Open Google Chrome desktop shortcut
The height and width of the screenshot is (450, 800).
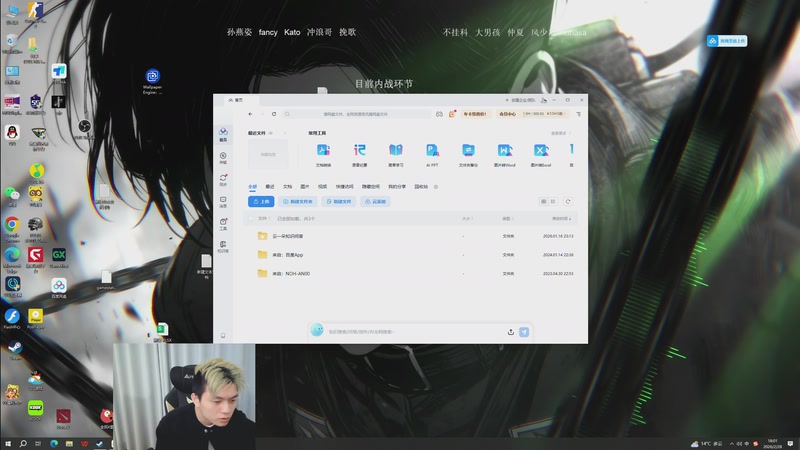tap(12, 229)
